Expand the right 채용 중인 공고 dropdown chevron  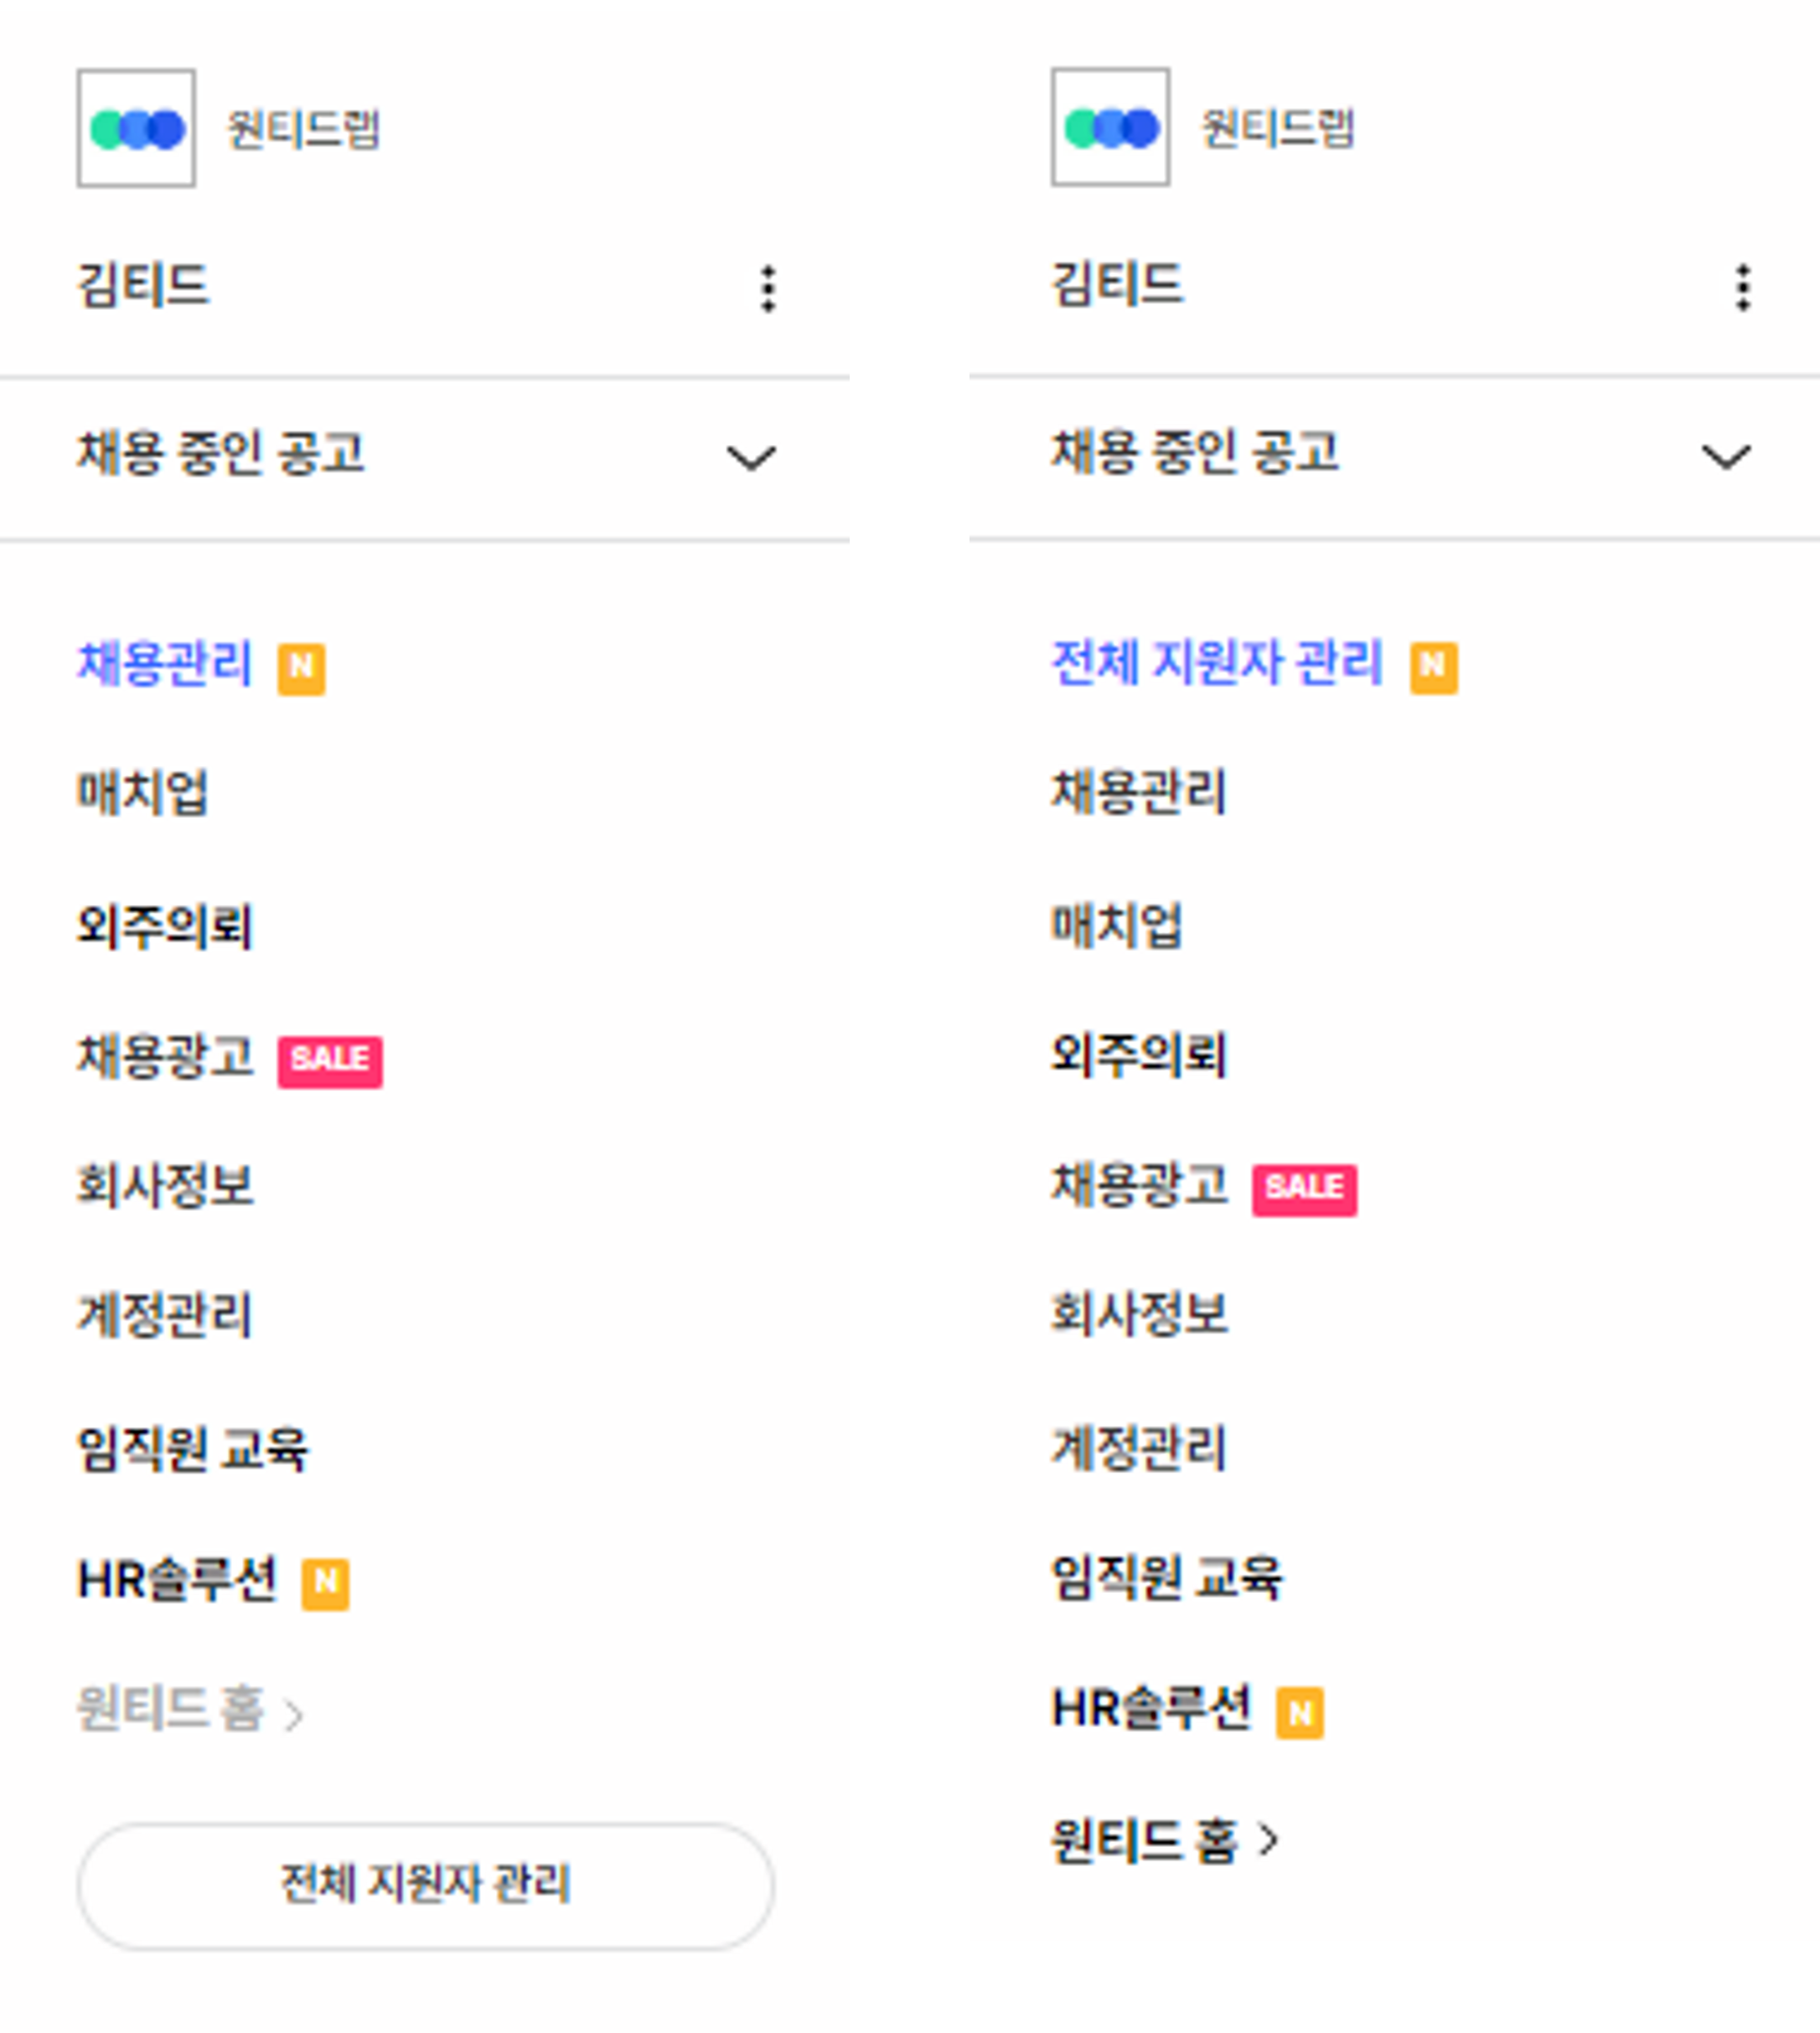1726,457
